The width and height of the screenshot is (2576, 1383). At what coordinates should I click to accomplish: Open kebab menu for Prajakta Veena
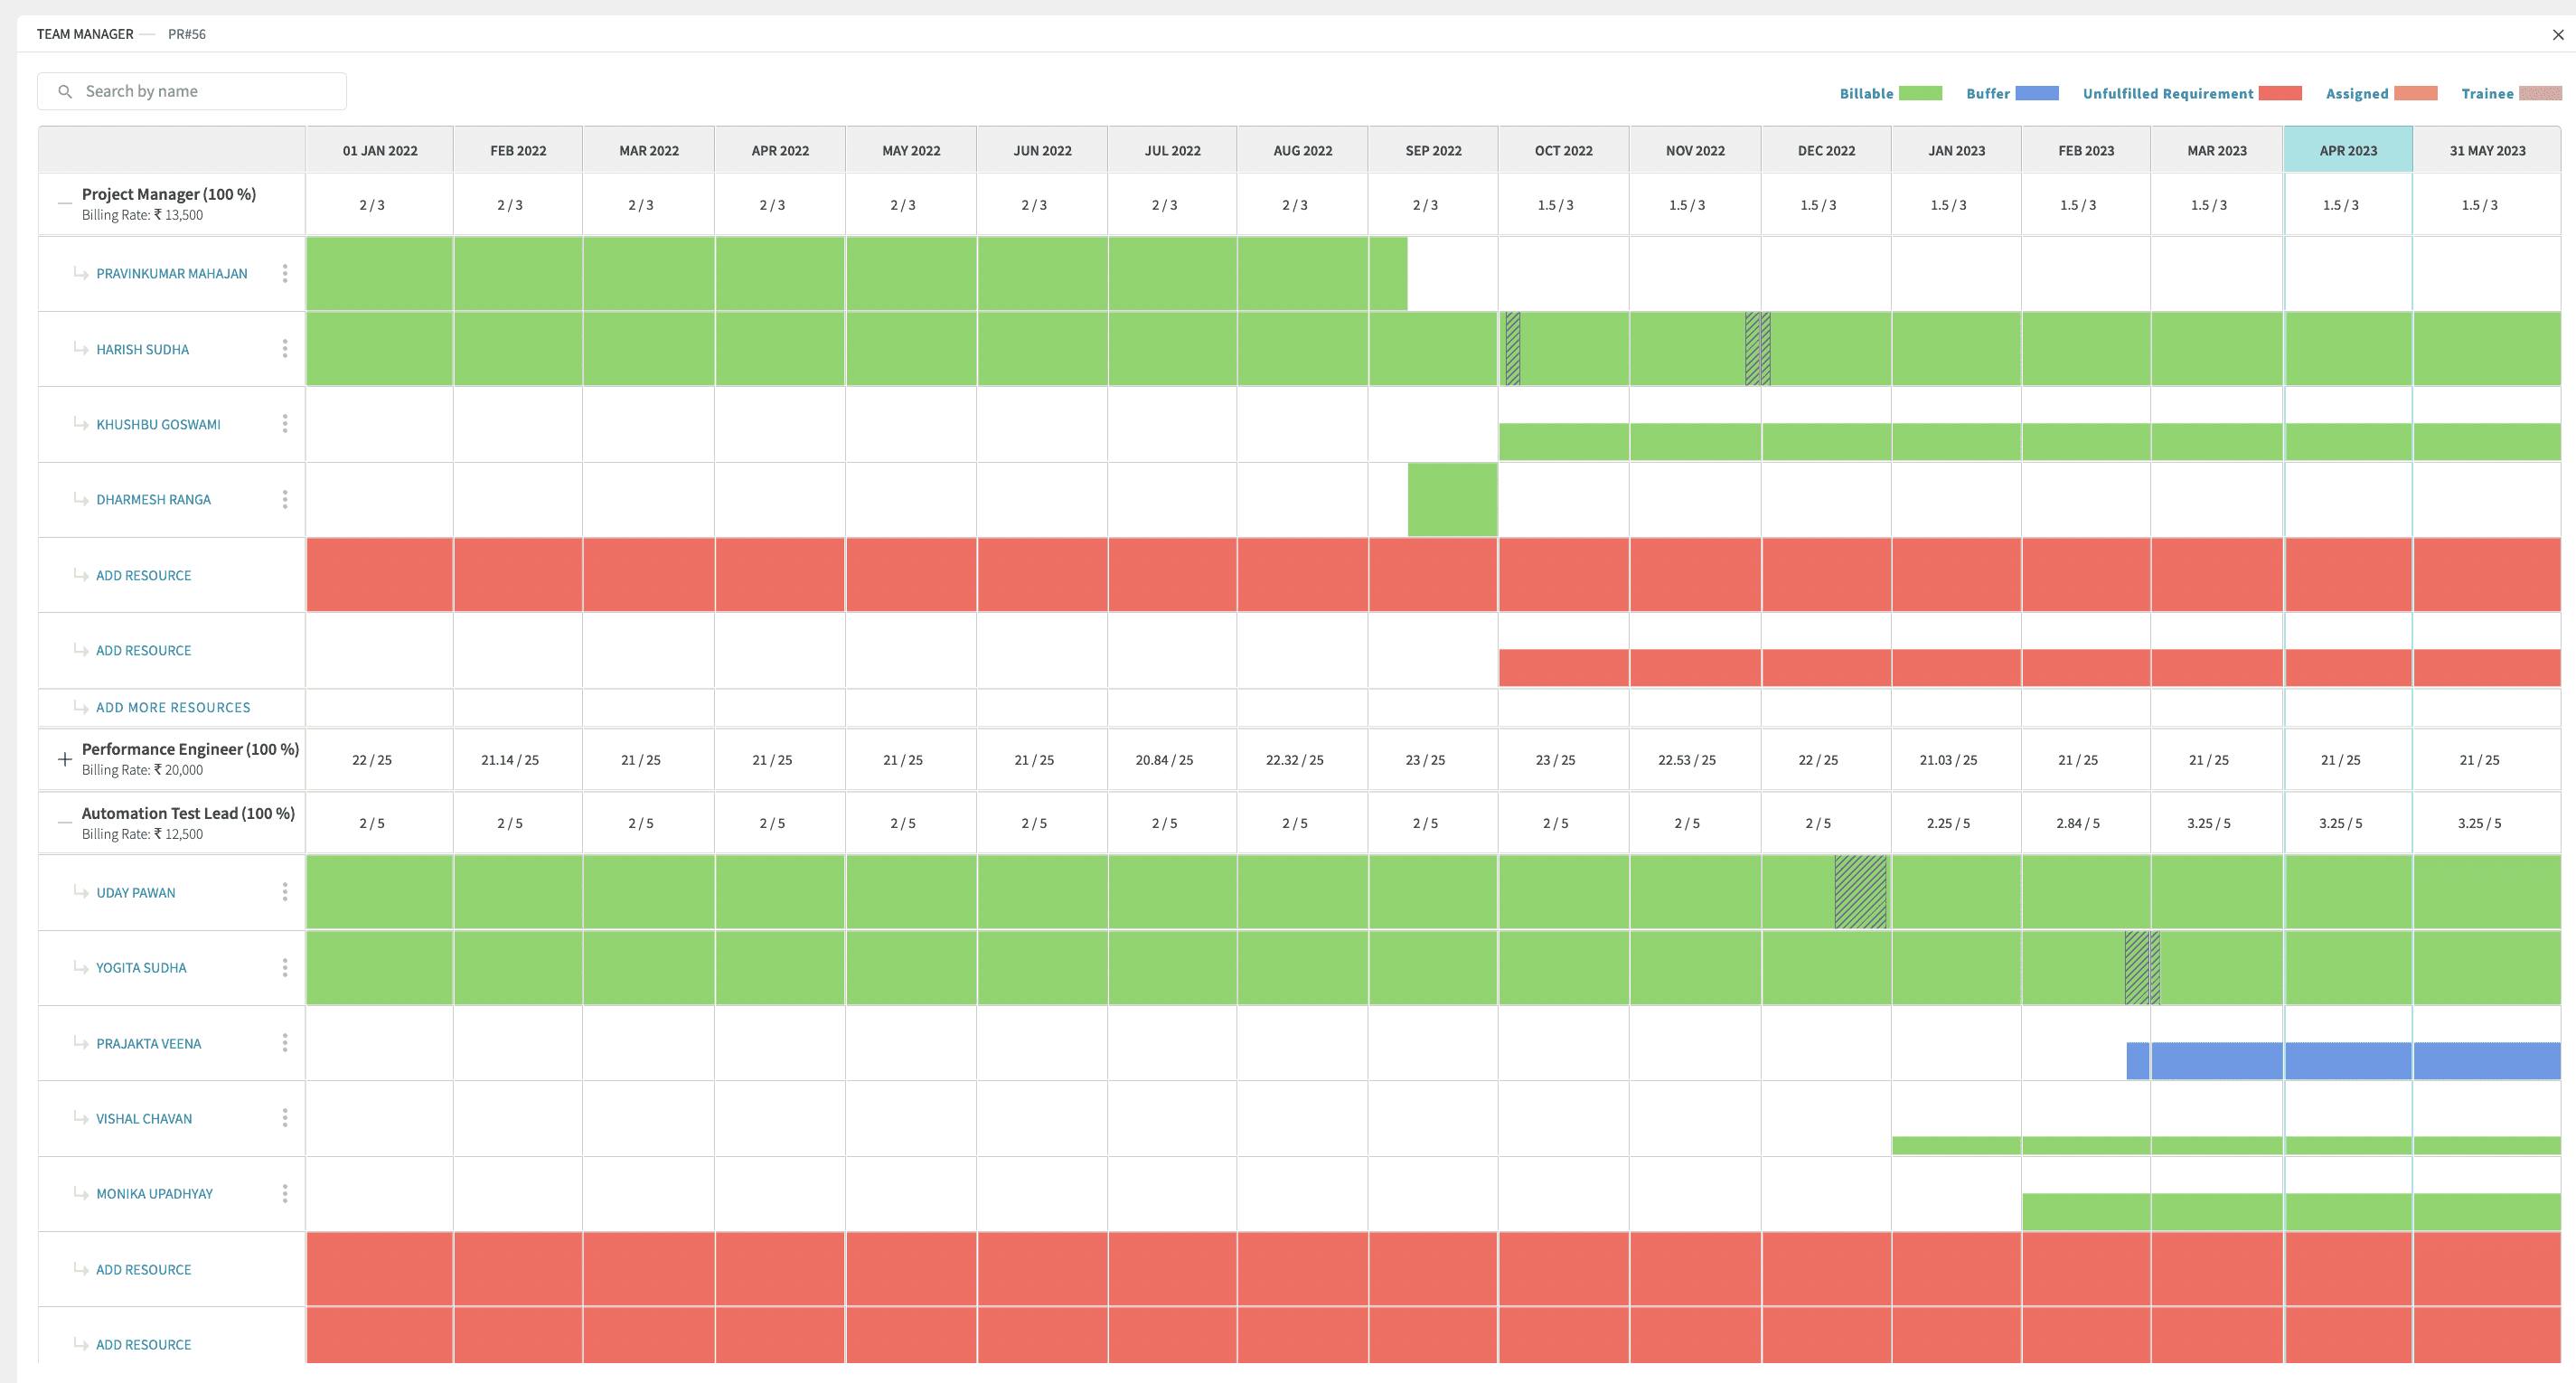click(285, 1043)
